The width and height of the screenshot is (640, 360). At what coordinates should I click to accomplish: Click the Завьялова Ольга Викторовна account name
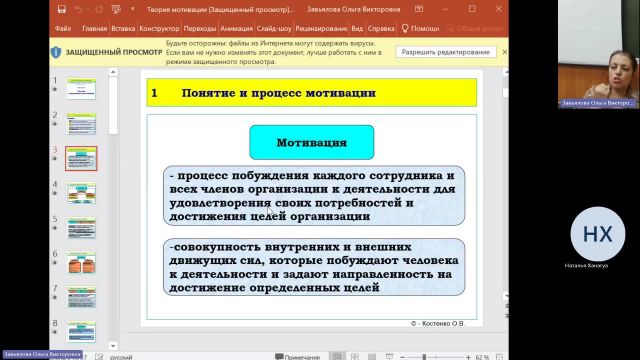(353, 9)
